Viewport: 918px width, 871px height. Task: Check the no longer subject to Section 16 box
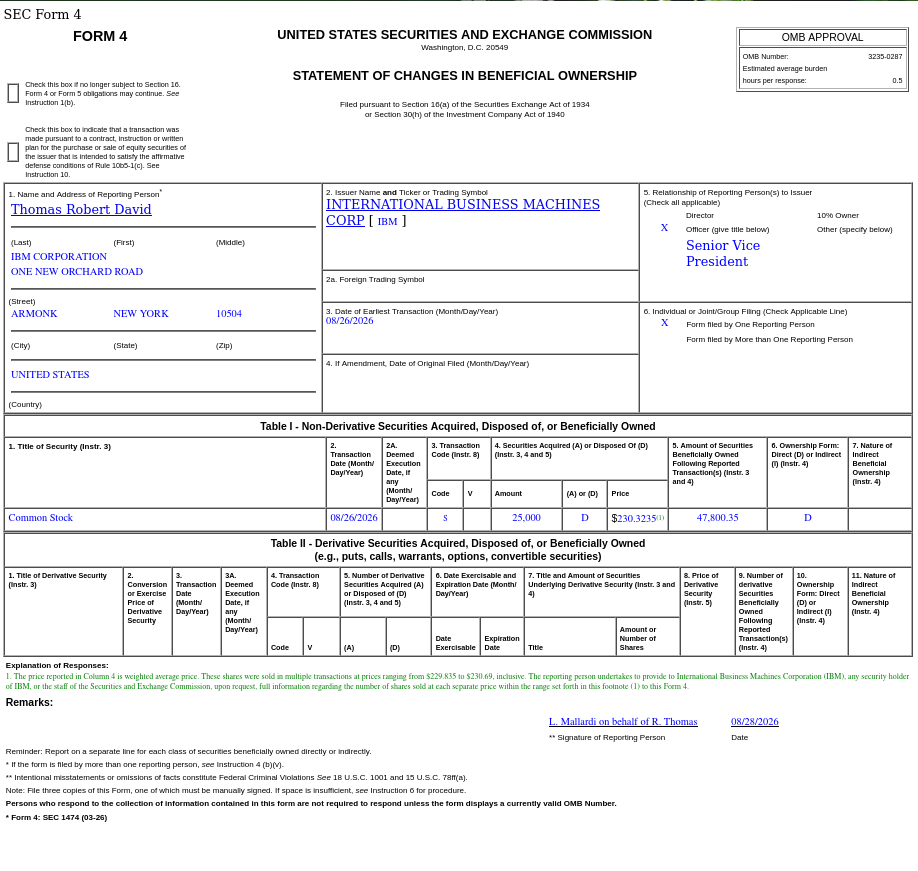(x=13, y=93)
